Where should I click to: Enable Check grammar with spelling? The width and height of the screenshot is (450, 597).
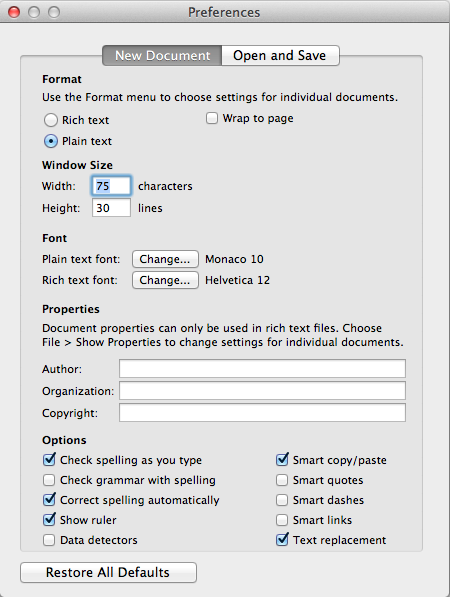point(49,480)
